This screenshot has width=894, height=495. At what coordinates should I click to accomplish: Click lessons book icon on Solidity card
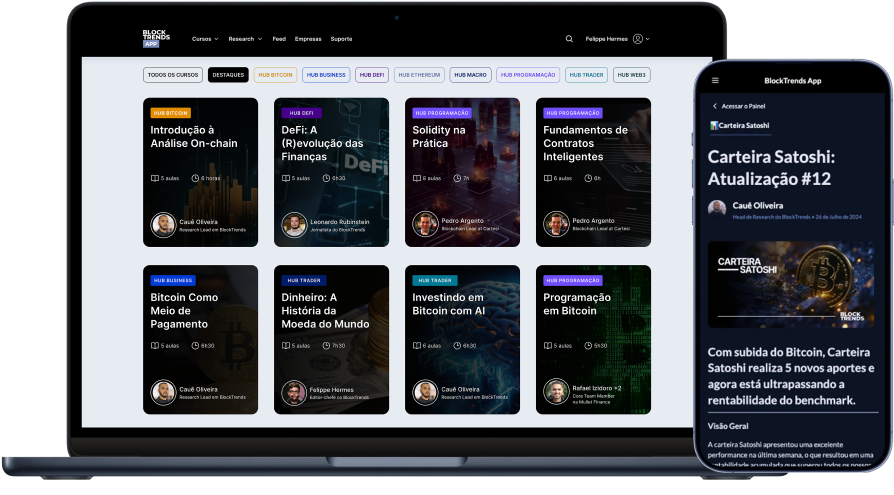pyautogui.click(x=417, y=178)
